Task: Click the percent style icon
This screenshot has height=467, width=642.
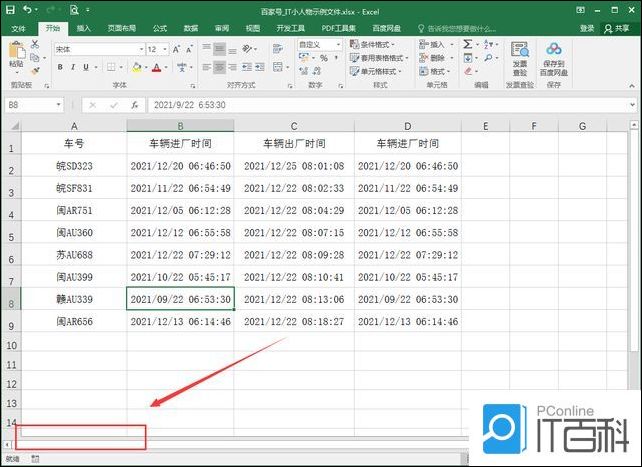Action: [x=324, y=58]
